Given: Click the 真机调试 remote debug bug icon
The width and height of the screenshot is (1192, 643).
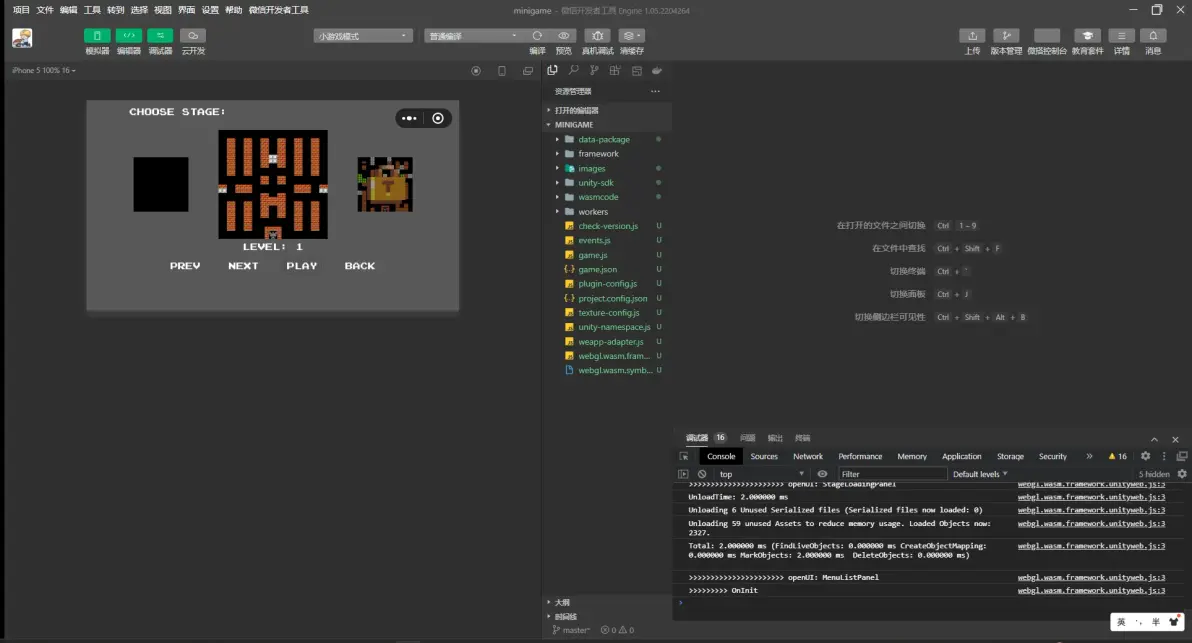Looking at the screenshot, I should (x=598, y=36).
